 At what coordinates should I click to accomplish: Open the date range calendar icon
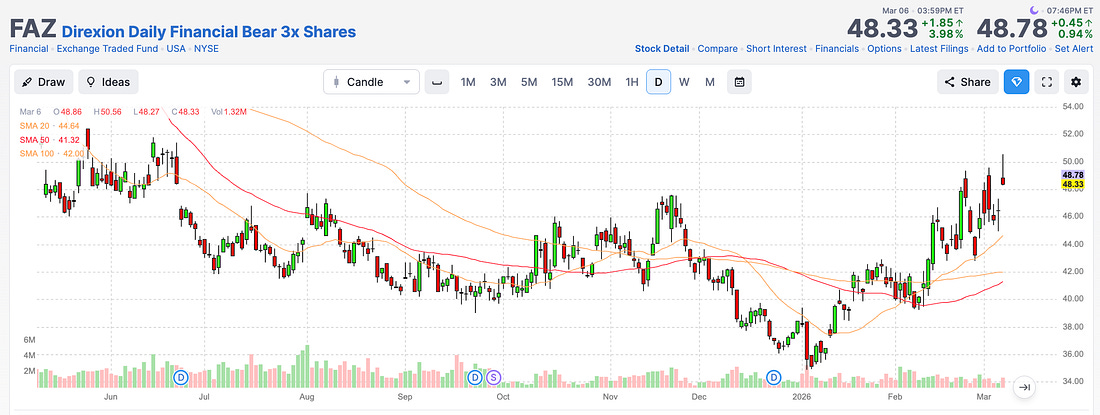pyautogui.click(x=739, y=82)
